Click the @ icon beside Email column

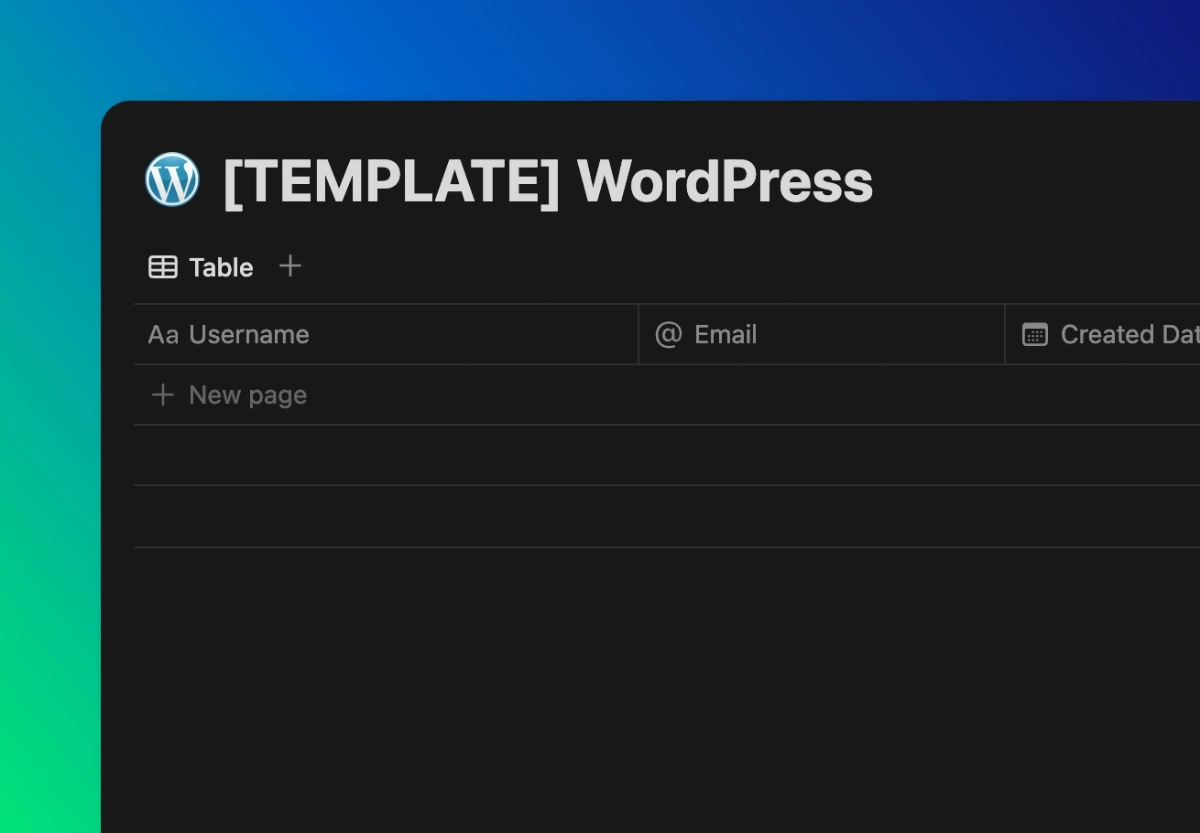click(668, 334)
